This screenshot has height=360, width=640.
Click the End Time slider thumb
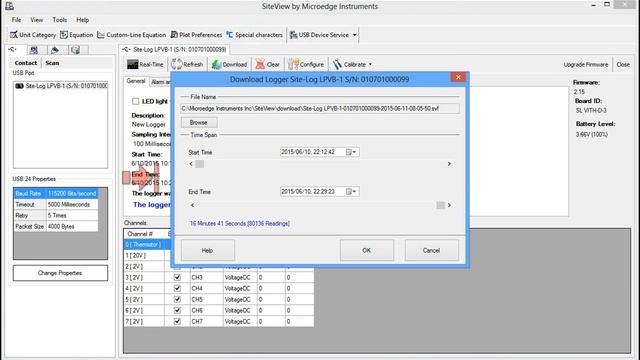pos(440,205)
